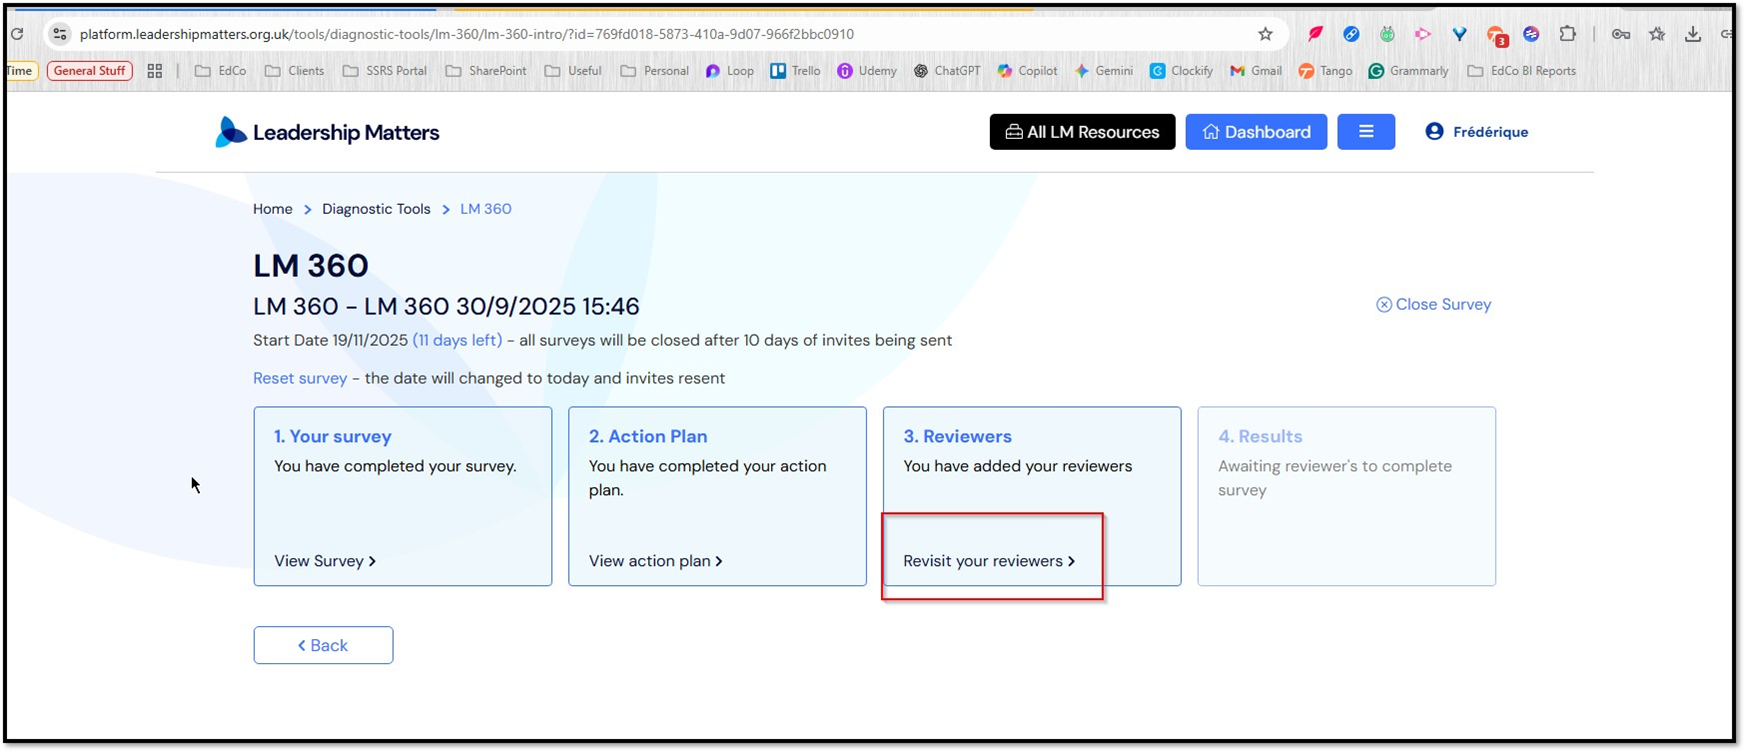This screenshot has width=1746, height=753.
Task: Click the Close Survey link
Action: click(x=1434, y=305)
